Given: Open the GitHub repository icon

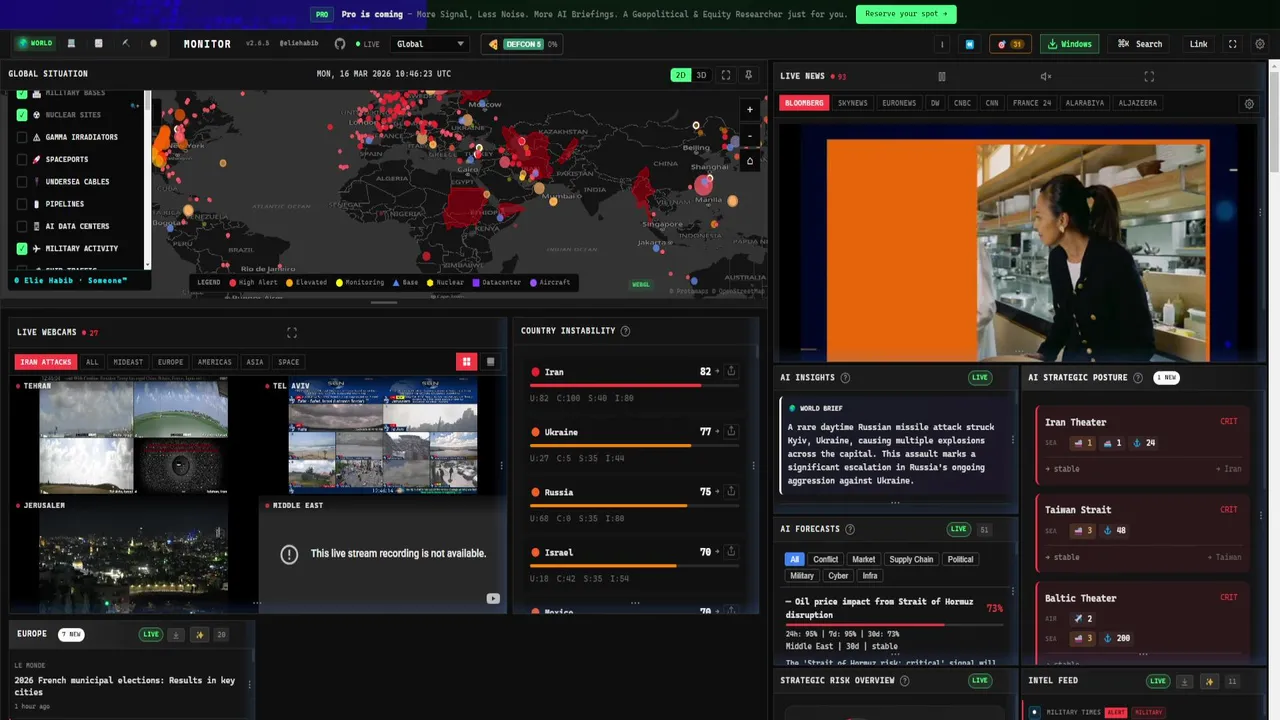Looking at the screenshot, I should (x=340, y=44).
